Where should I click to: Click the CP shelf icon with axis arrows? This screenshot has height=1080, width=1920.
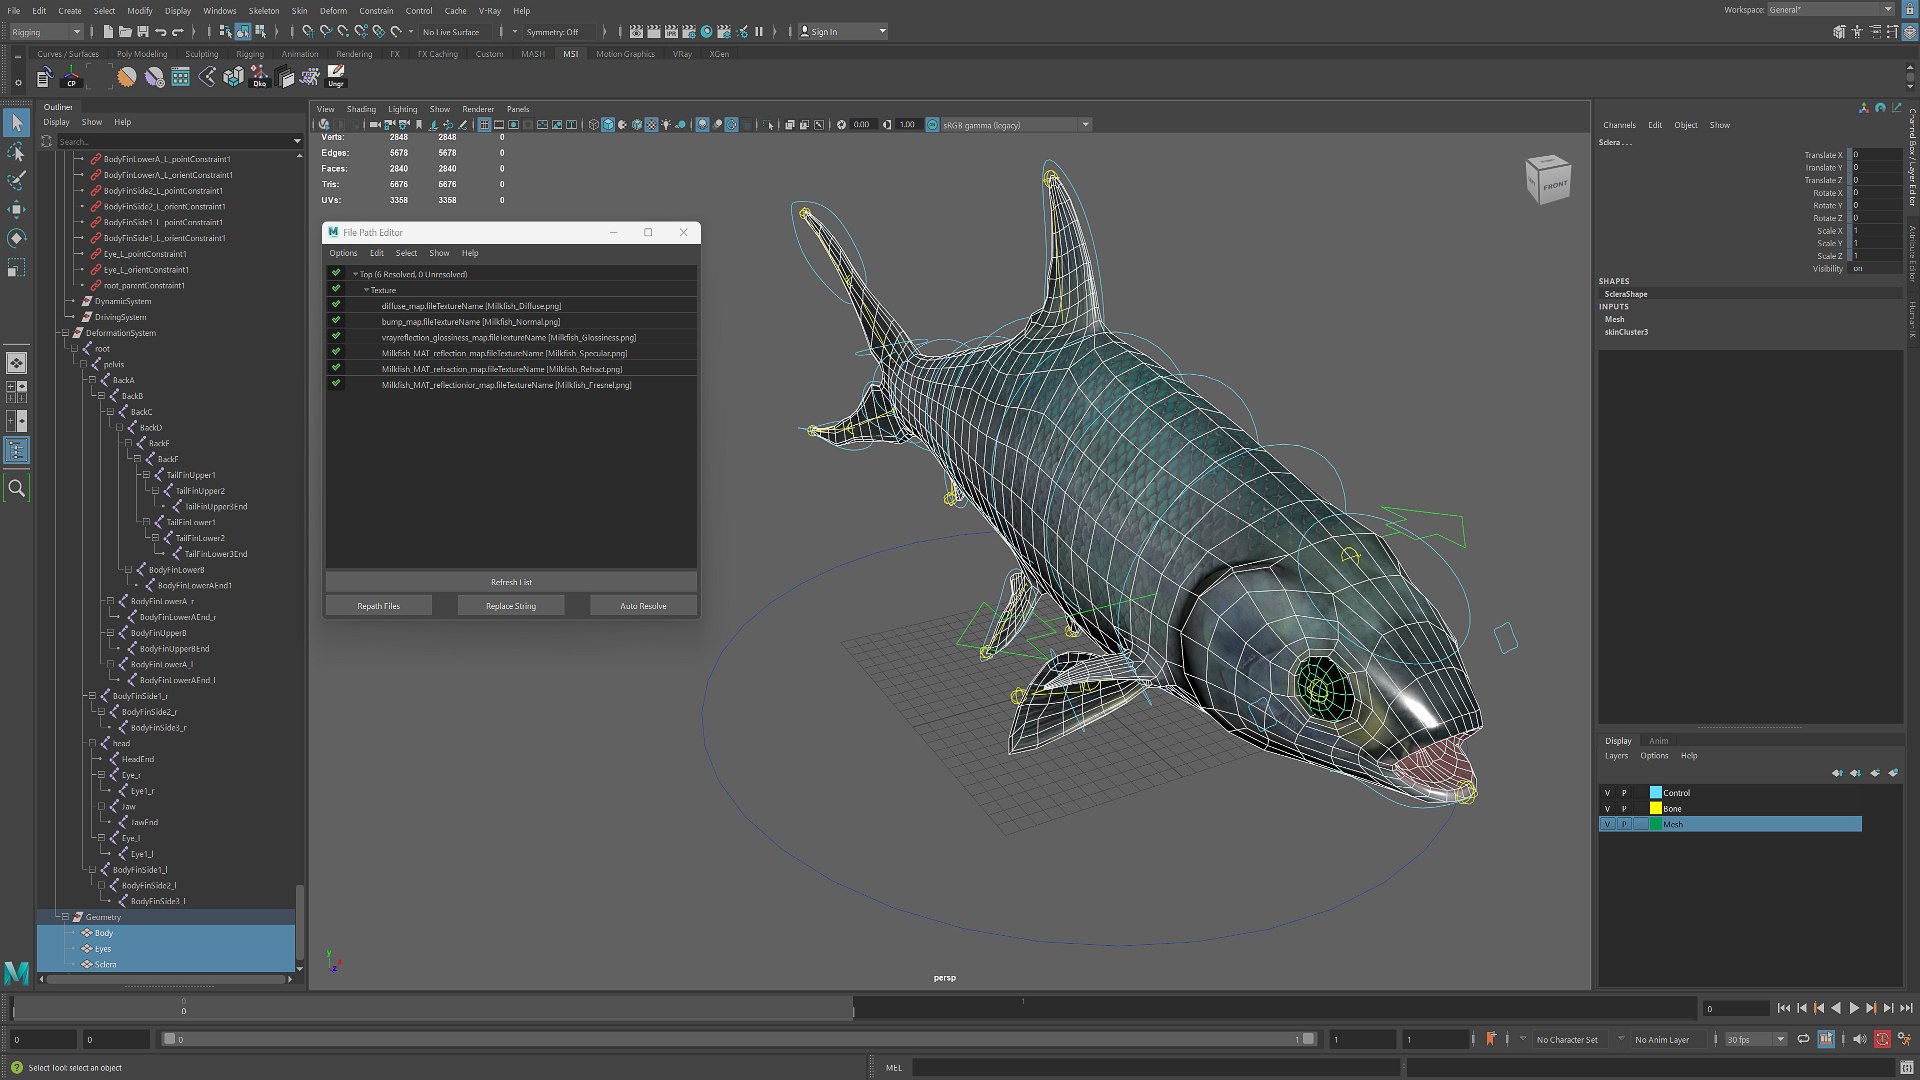71,77
